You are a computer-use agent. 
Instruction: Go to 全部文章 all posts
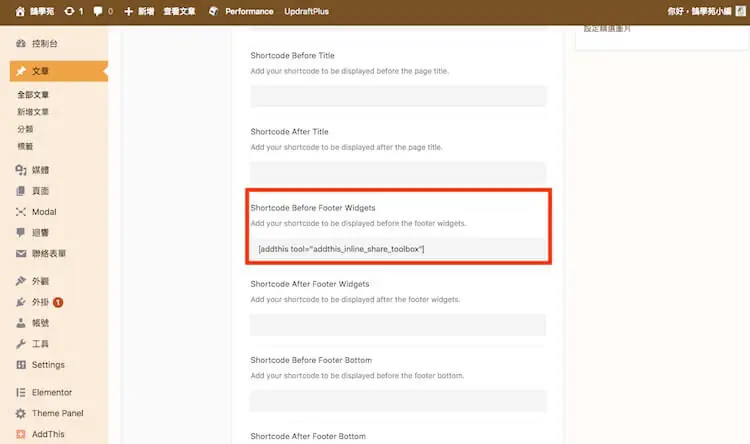click(33, 95)
